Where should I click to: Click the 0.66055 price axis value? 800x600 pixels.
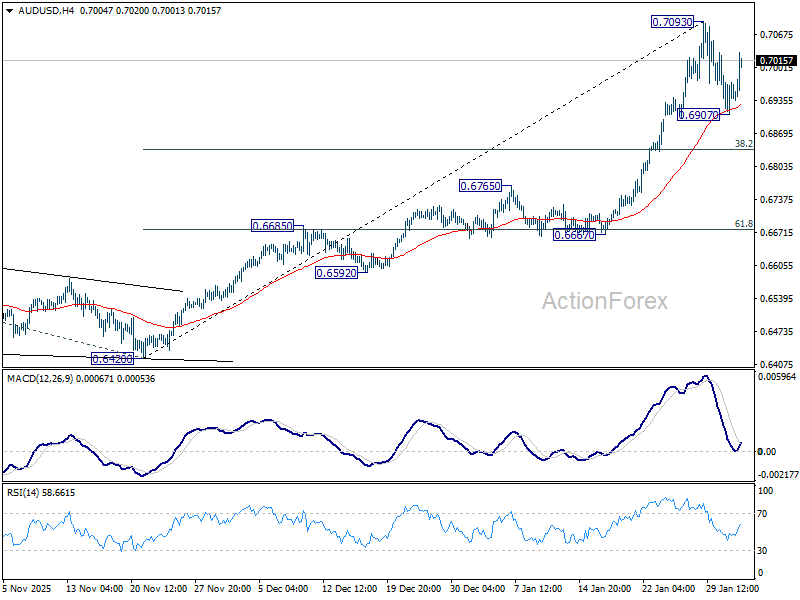click(777, 265)
